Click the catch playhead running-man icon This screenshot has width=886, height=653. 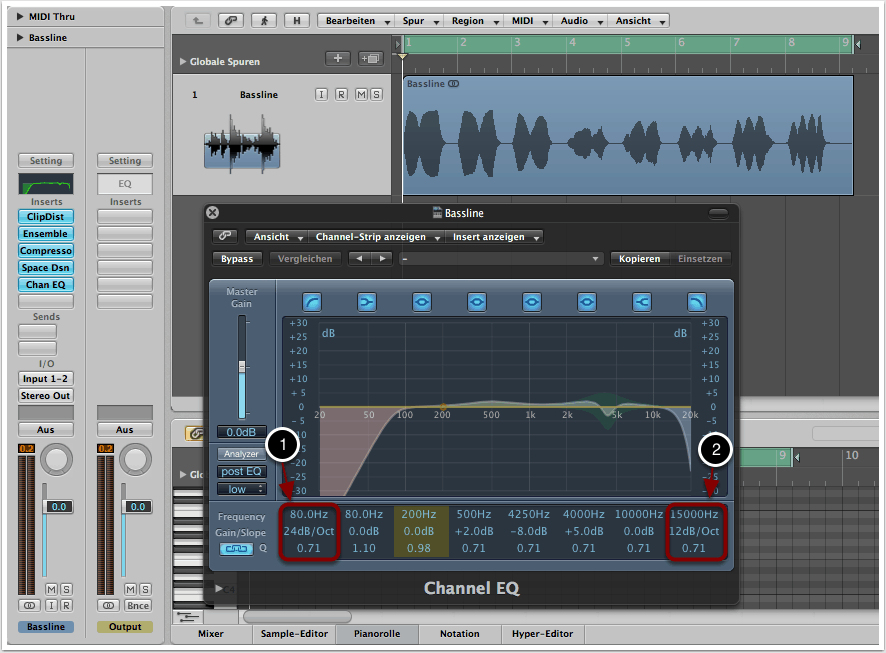pos(263,20)
